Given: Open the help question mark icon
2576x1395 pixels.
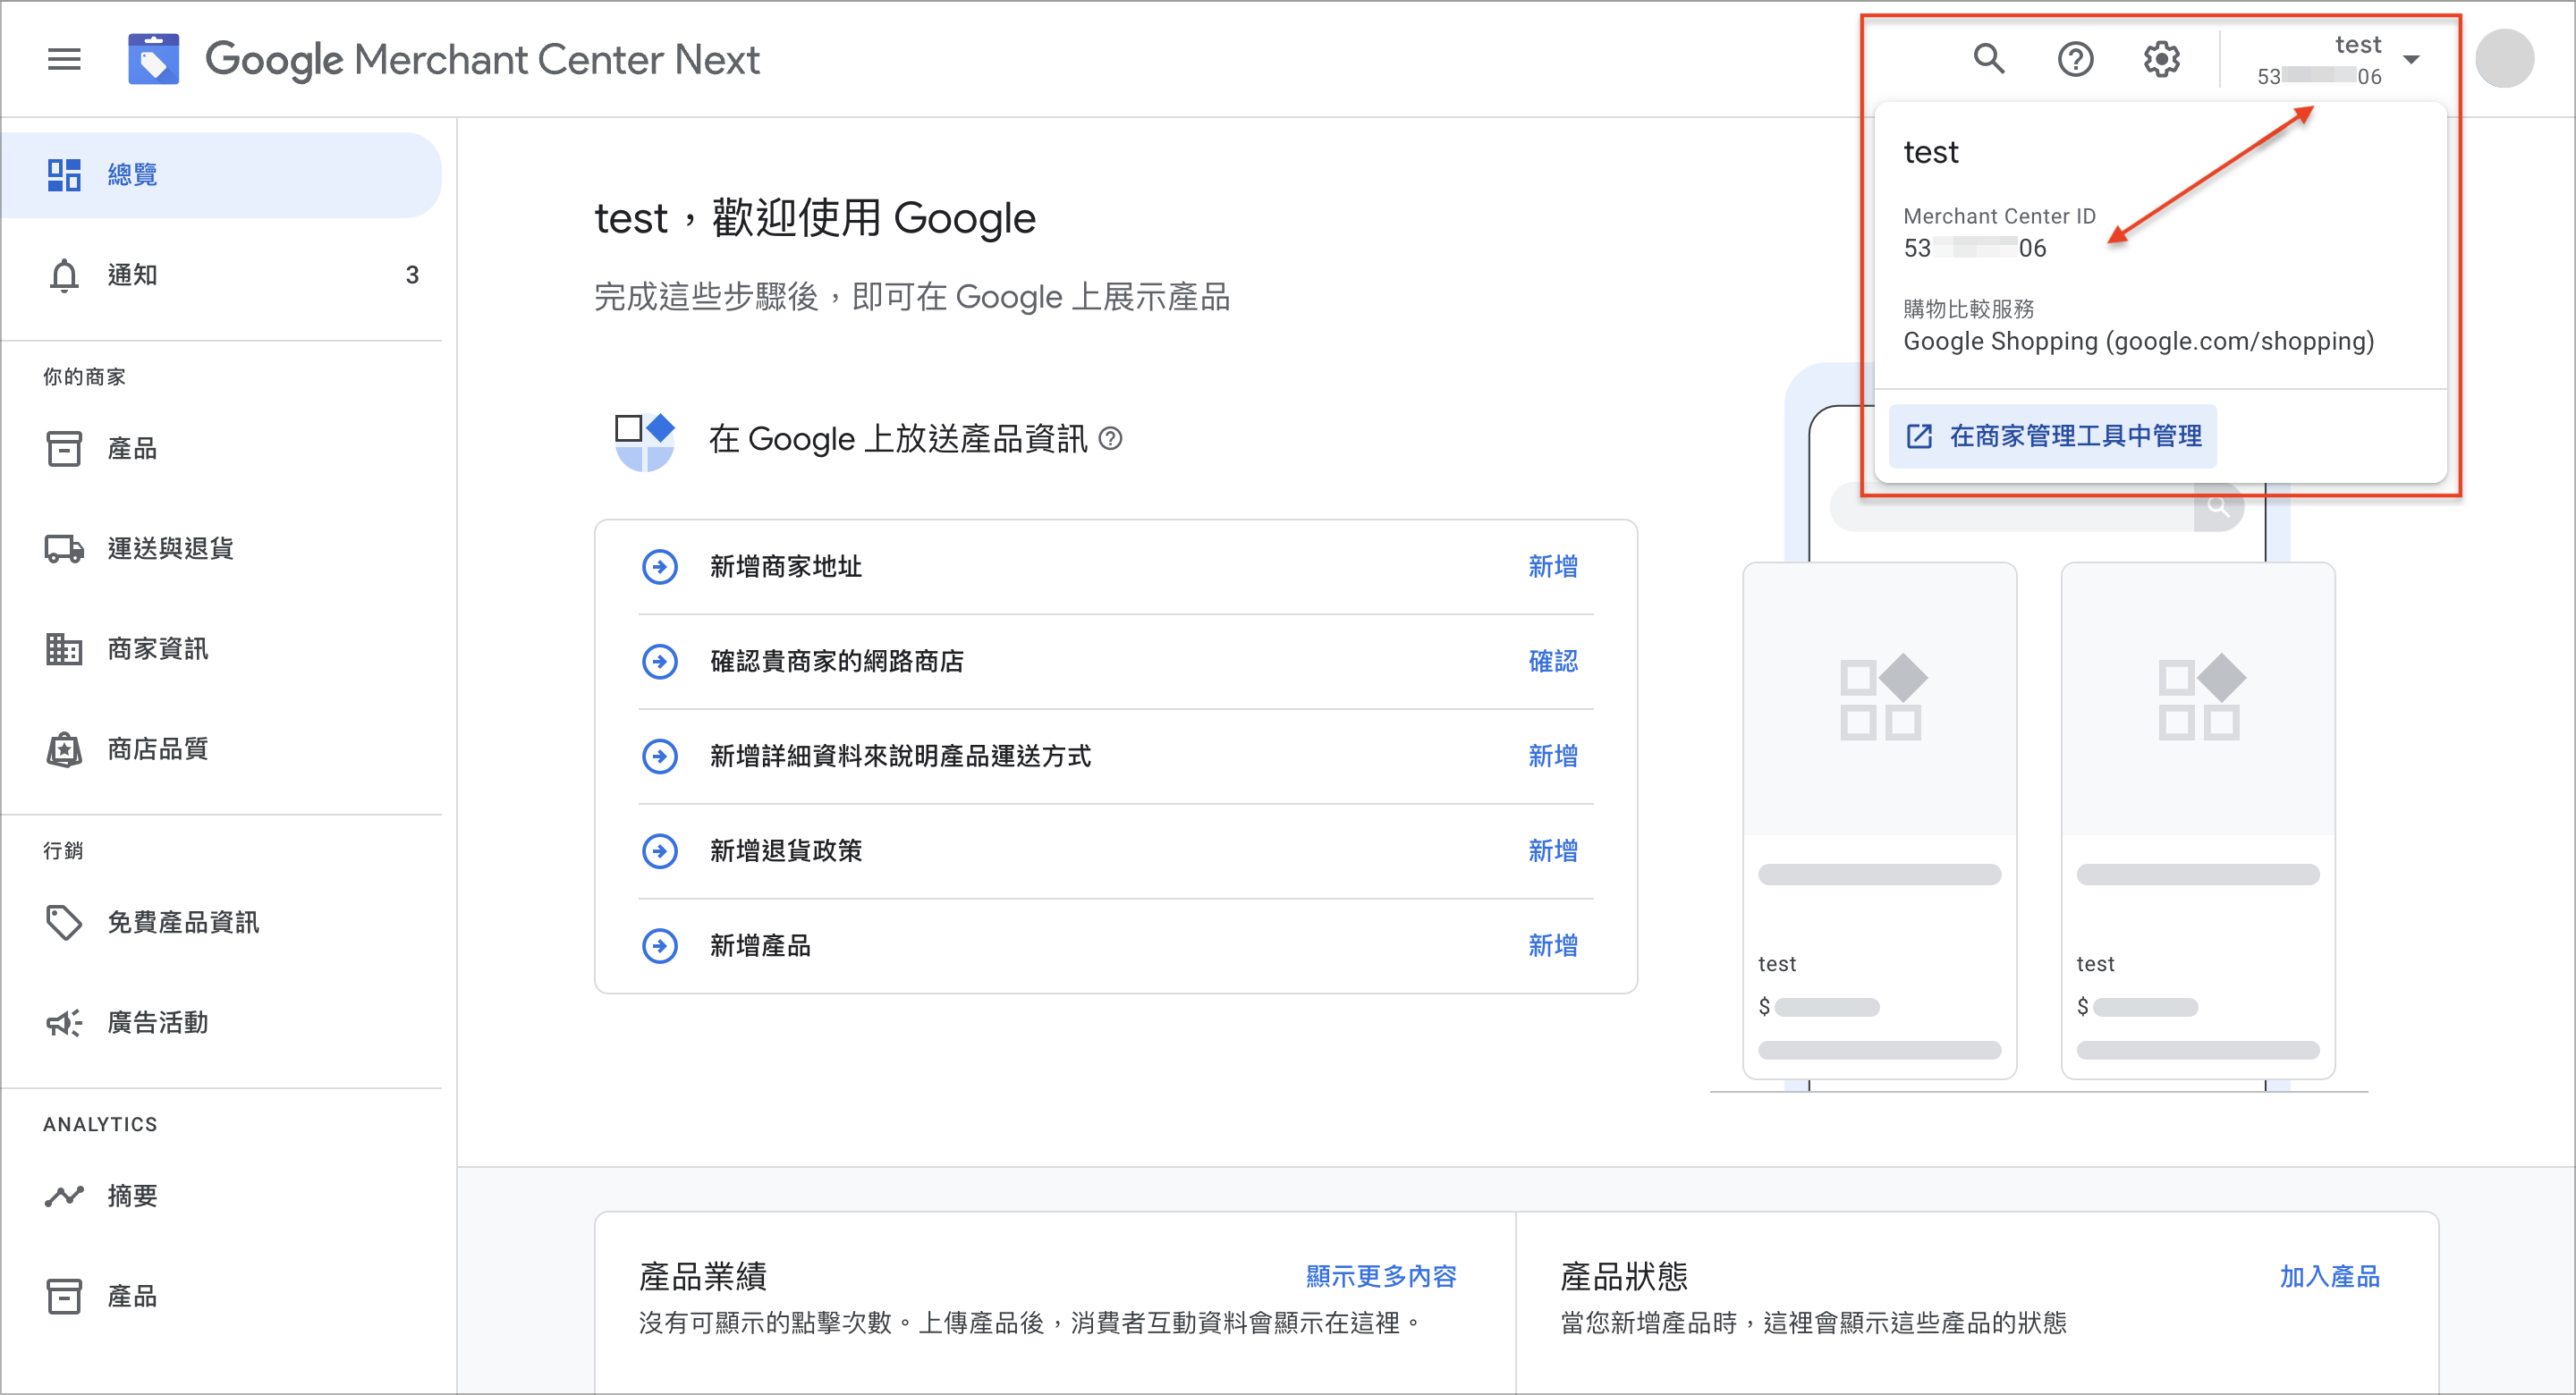Looking at the screenshot, I should (2075, 59).
